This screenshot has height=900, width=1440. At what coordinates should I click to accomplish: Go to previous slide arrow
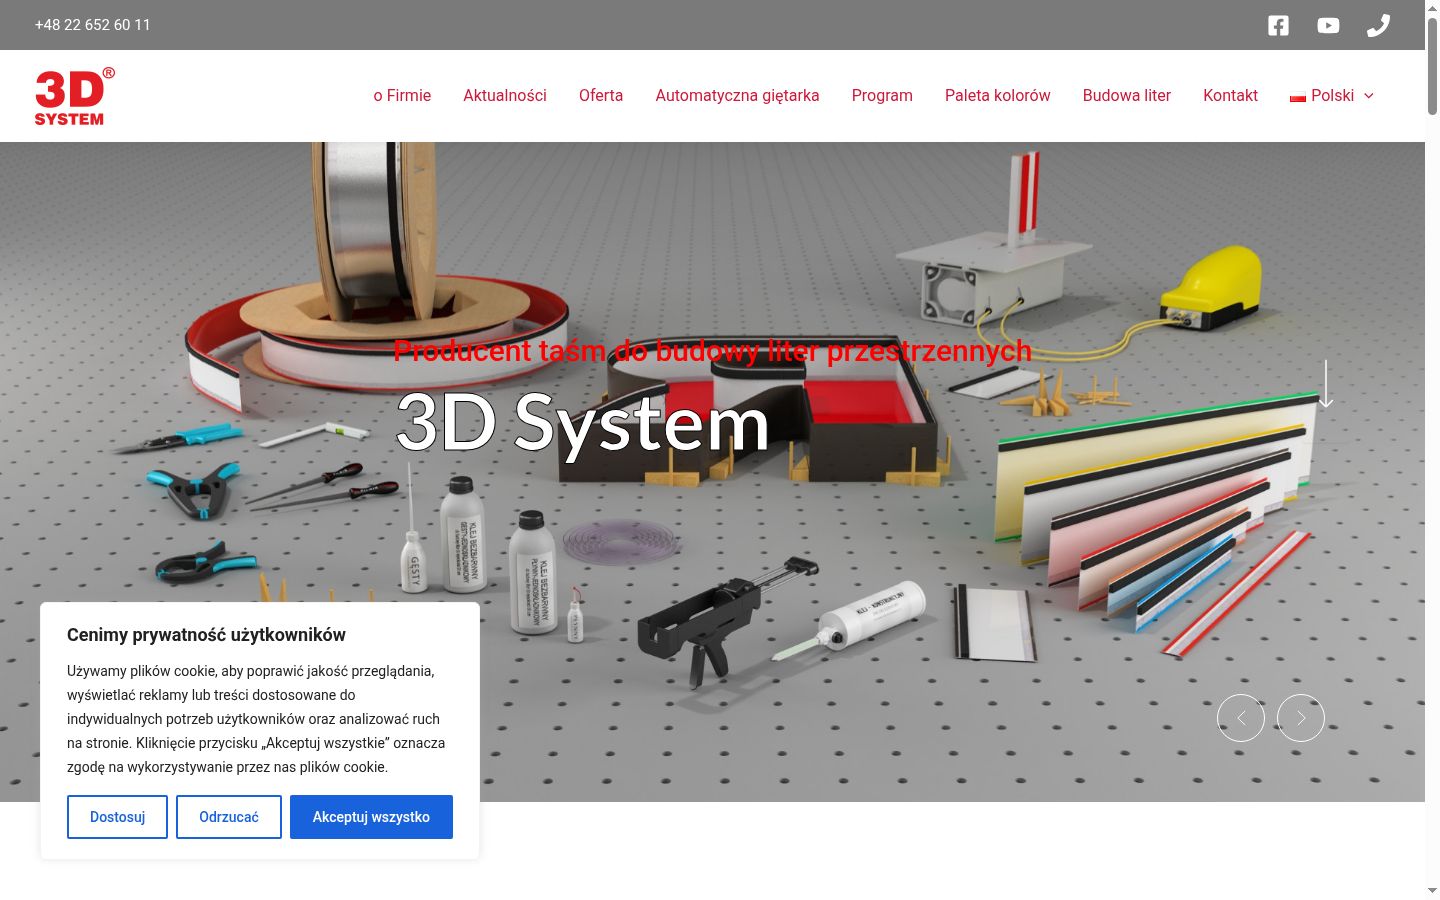(1241, 718)
